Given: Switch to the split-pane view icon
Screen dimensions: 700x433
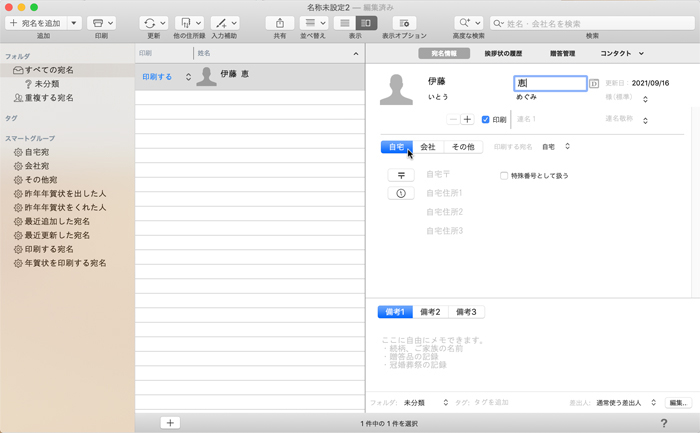Looking at the screenshot, I should coord(366,23).
